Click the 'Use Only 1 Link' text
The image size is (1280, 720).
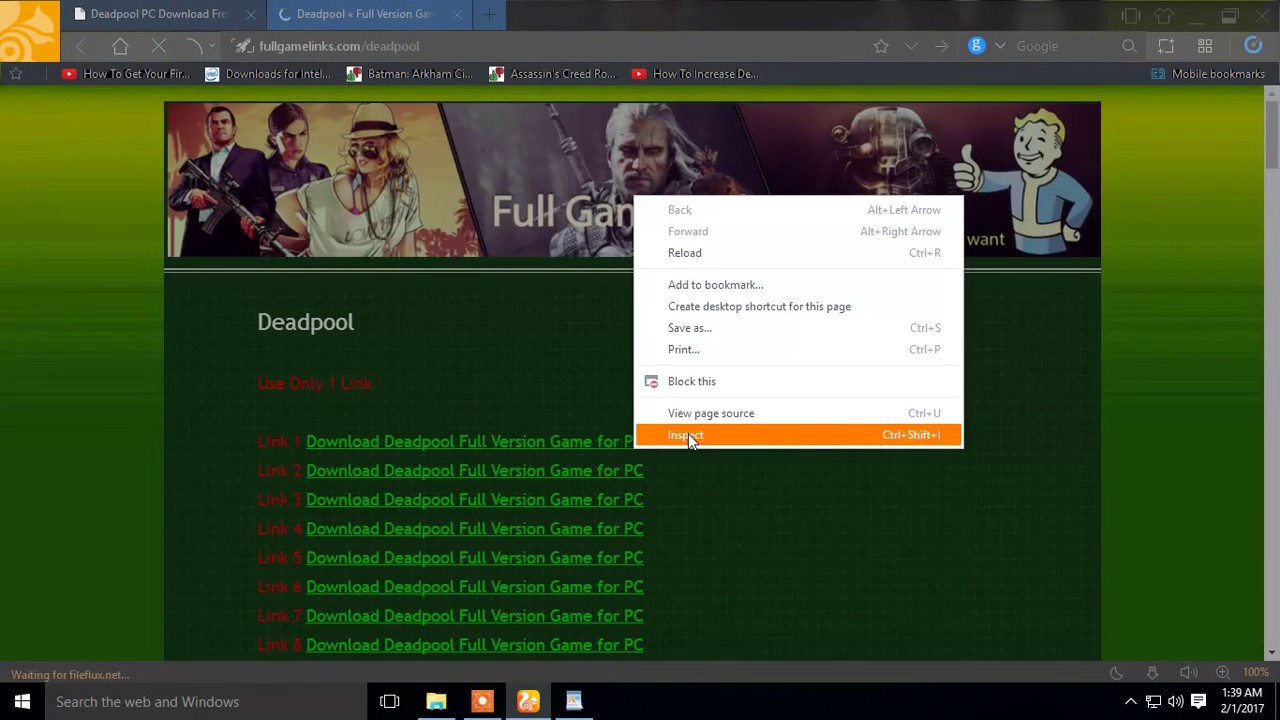click(x=315, y=383)
